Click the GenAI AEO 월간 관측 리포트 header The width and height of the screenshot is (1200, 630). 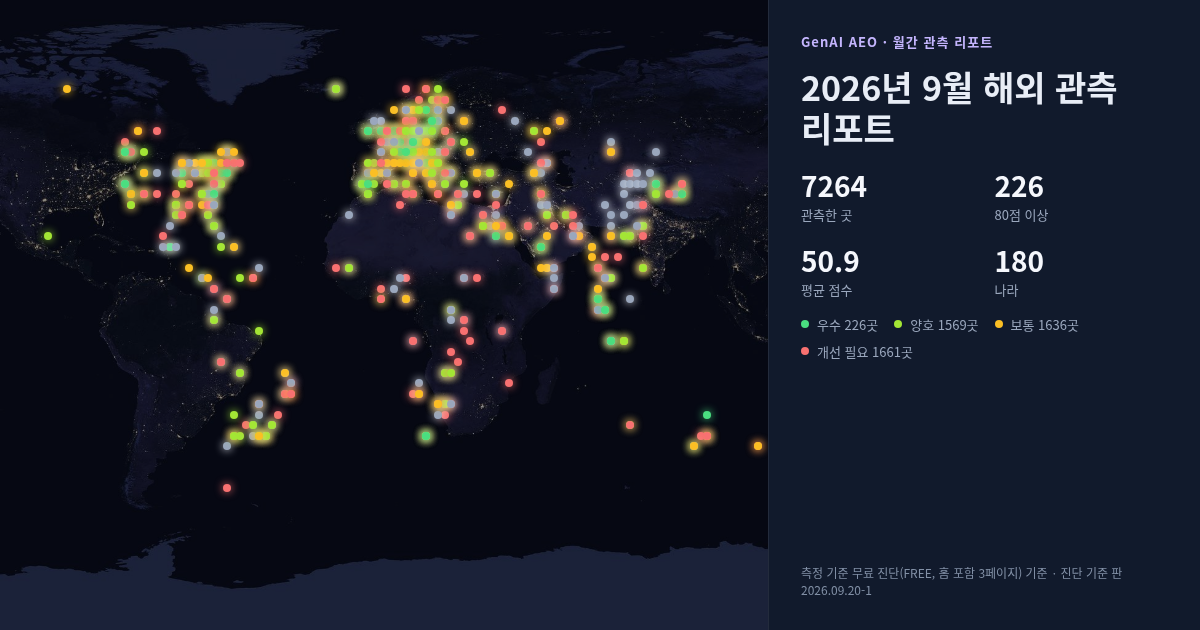point(897,42)
